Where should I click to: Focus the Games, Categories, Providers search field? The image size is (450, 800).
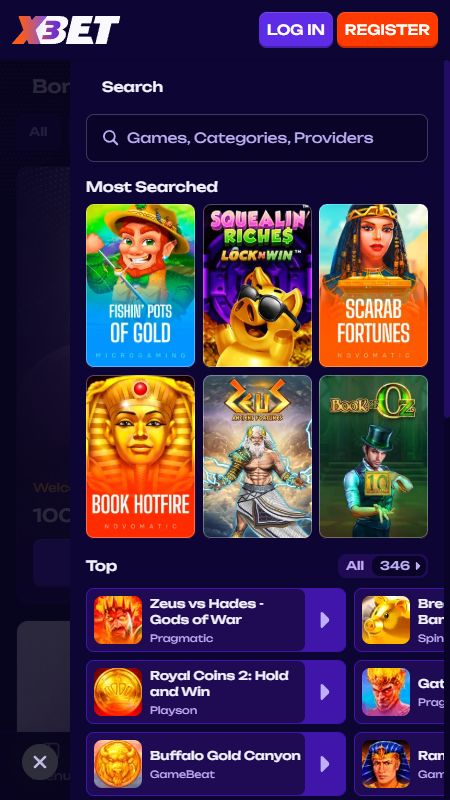coord(257,138)
